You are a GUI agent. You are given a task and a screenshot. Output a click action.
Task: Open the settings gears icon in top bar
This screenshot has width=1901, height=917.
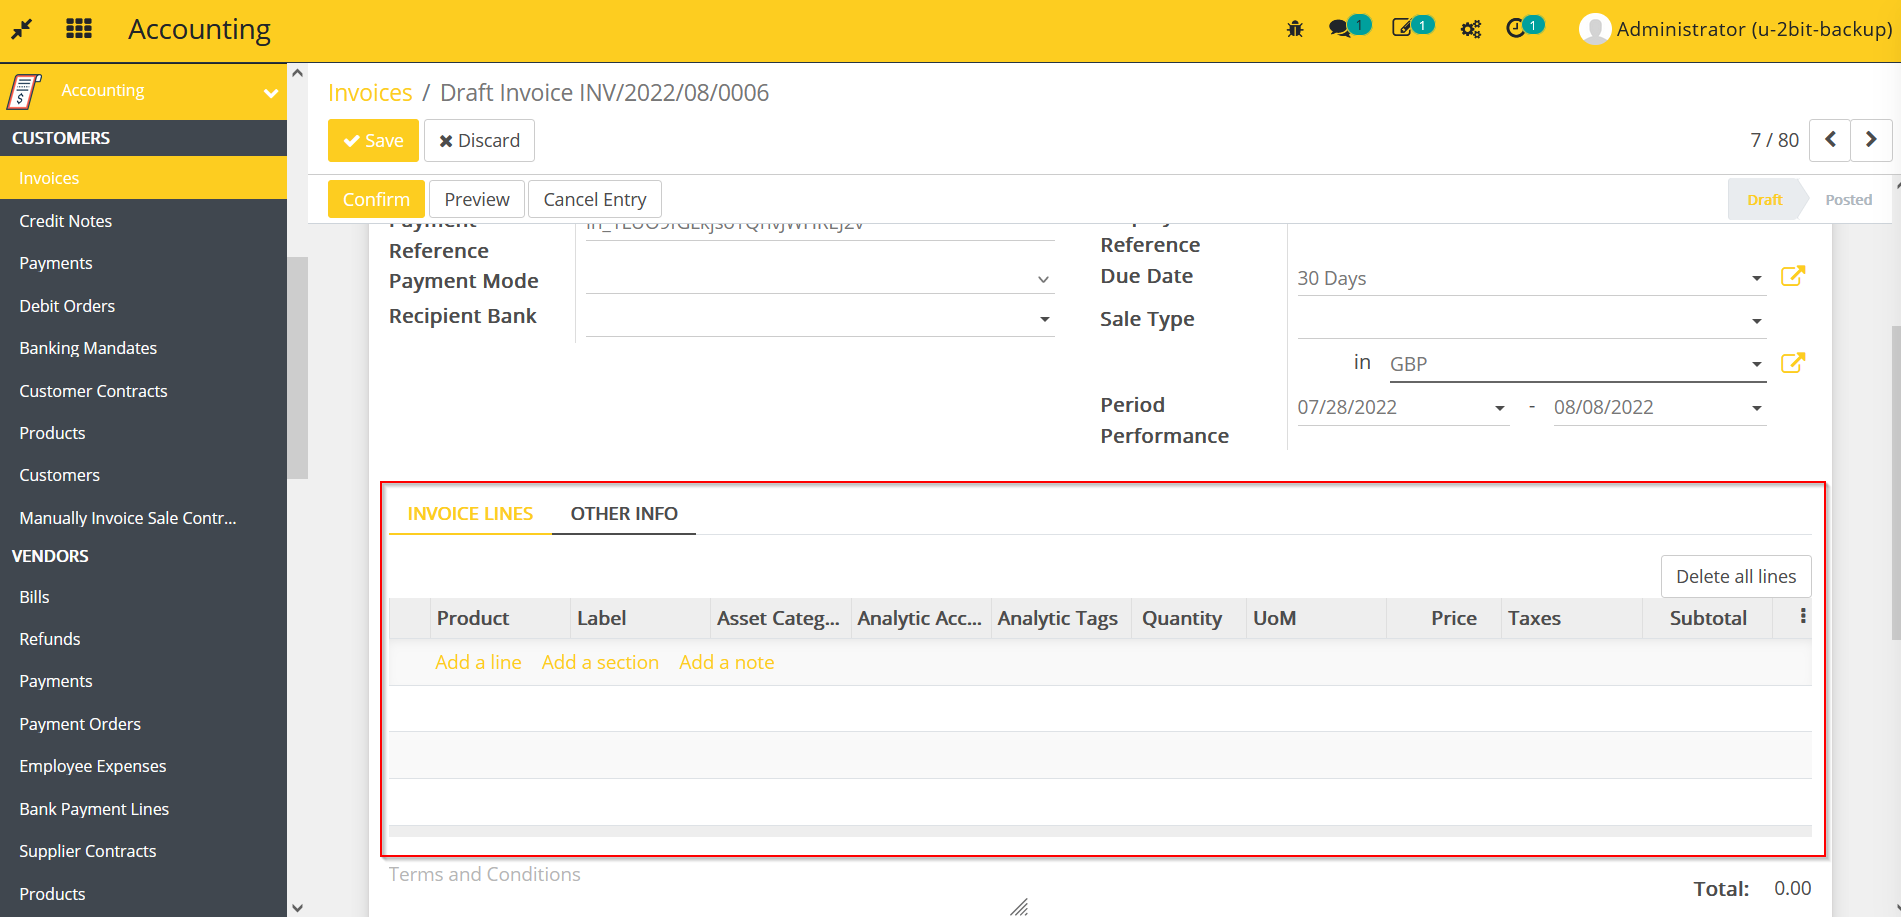click(x=1470, y=29)
